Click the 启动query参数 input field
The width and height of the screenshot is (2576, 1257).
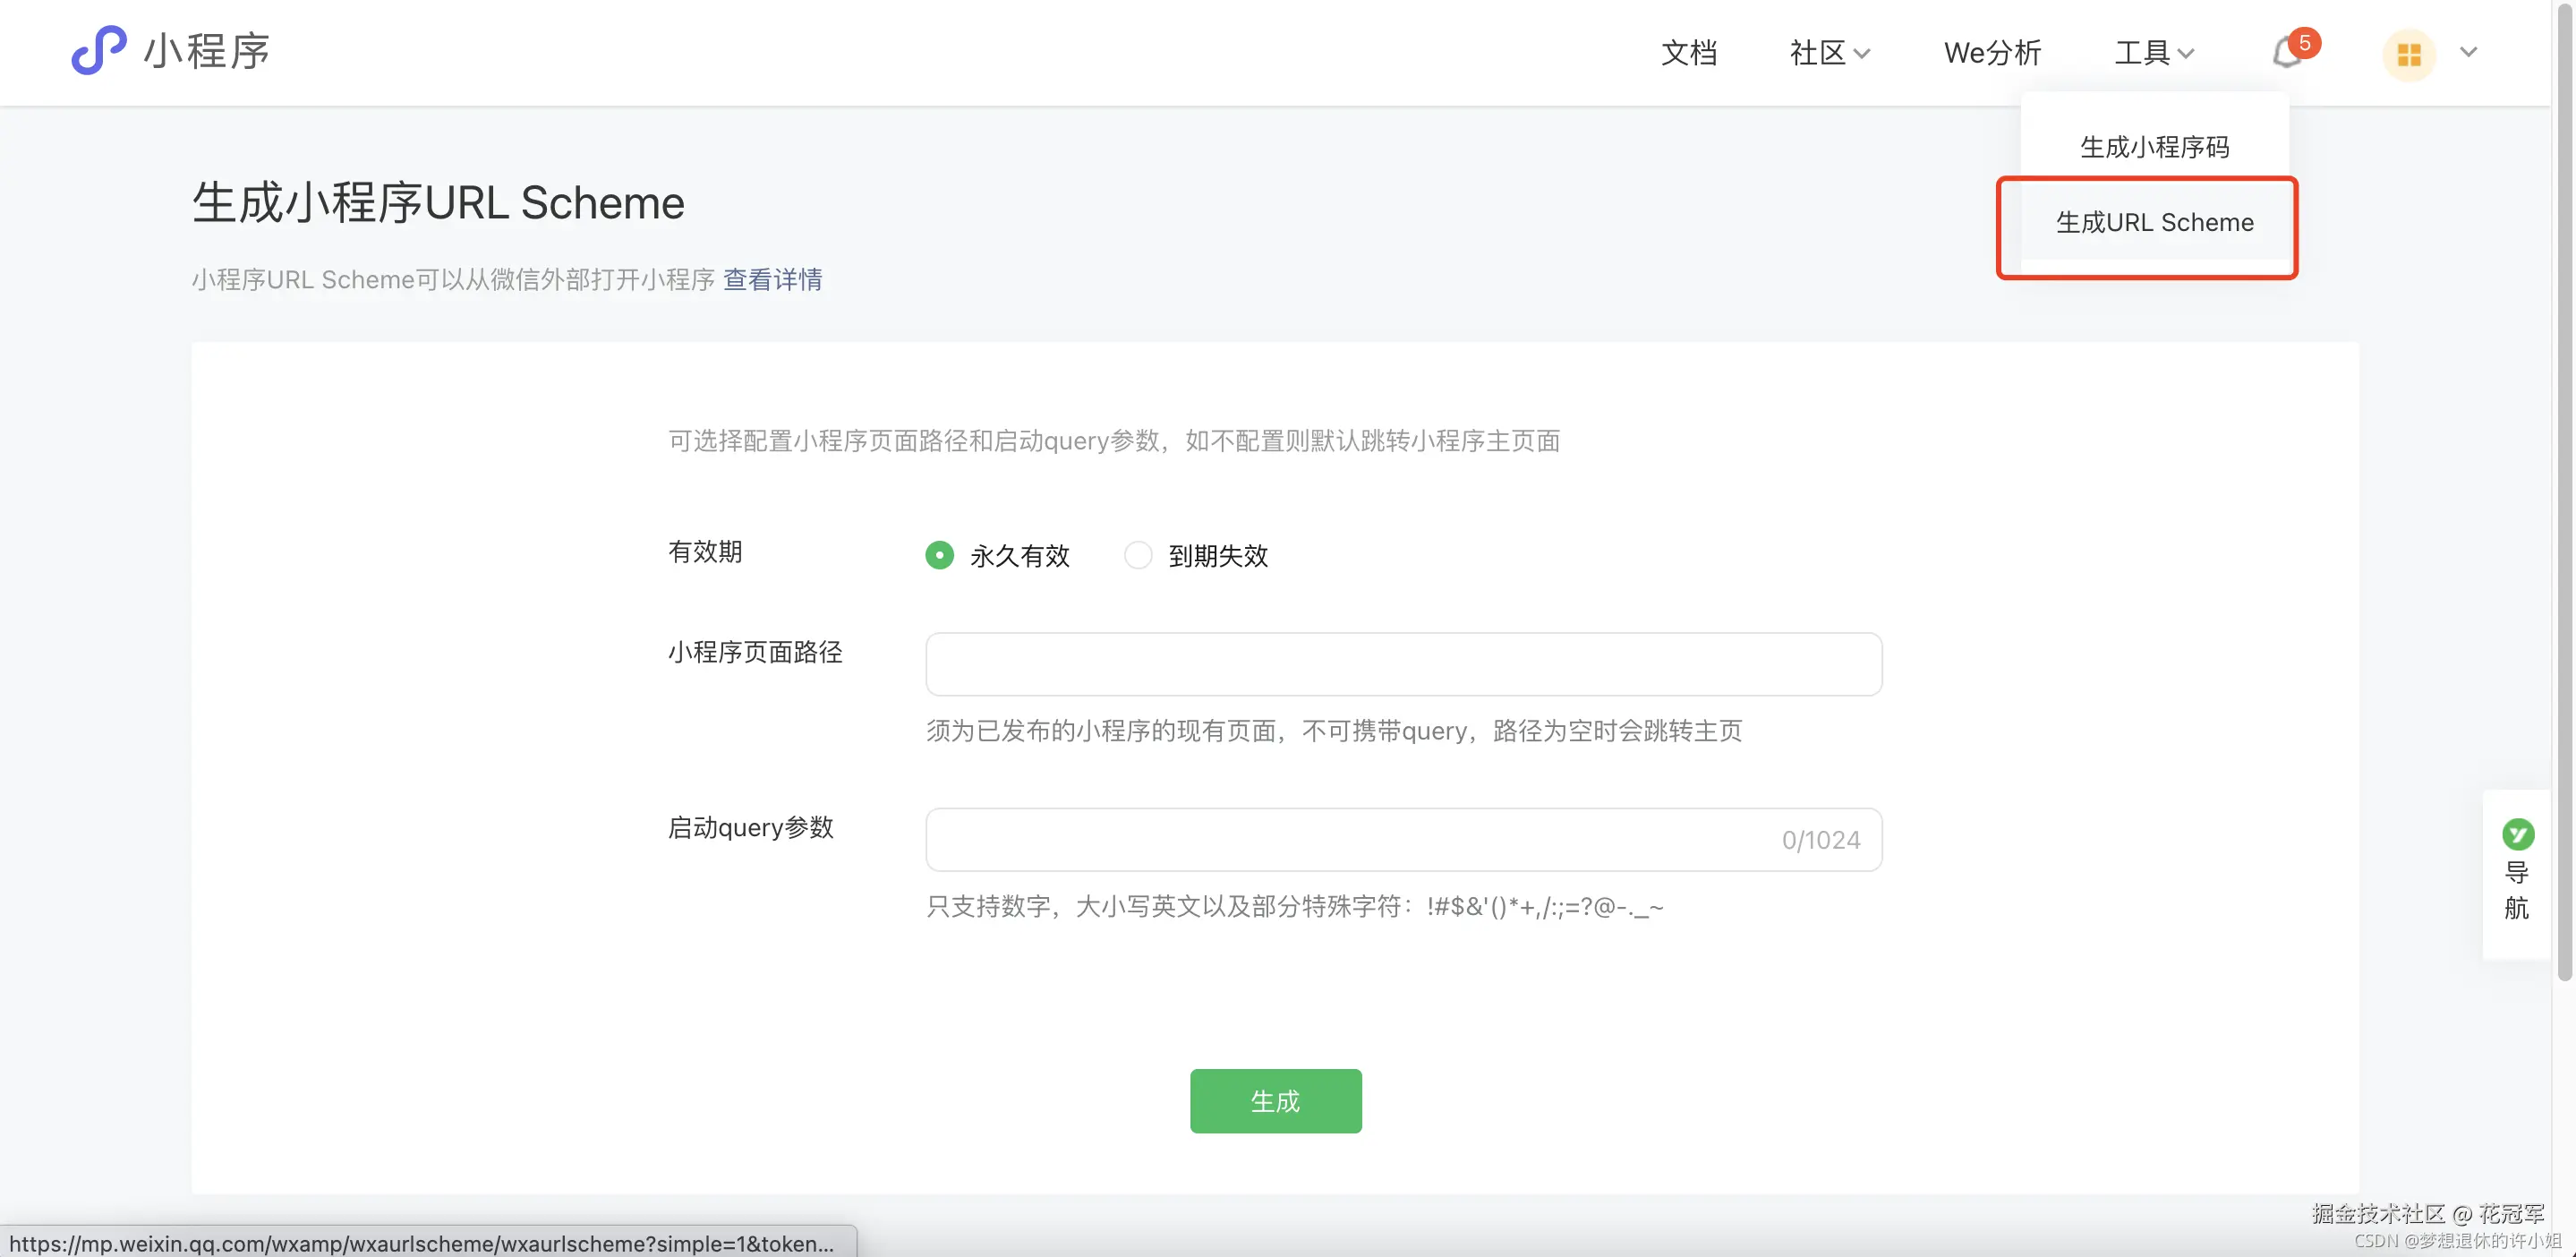(1350, 840)
